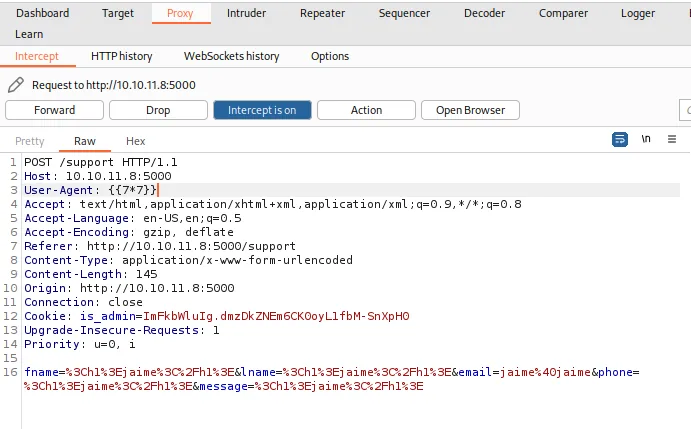
Task: Select the Comparer tab
Action: (563, 13)
